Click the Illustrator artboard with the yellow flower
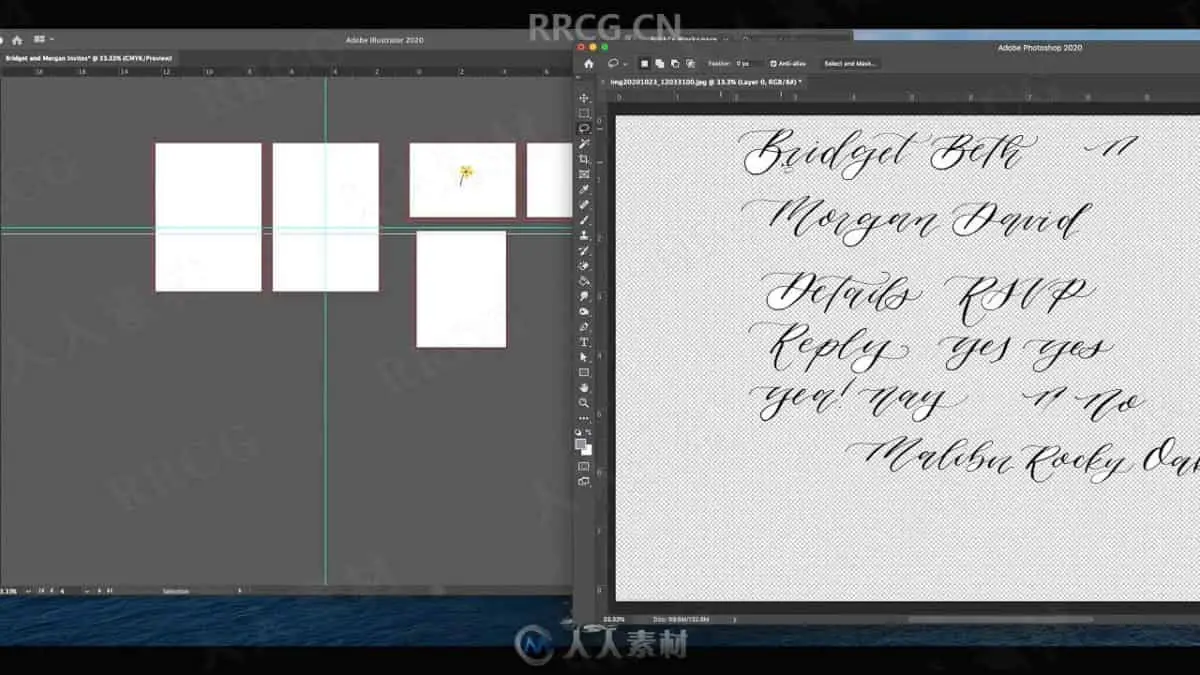The width and height of the screenshot is (1200, 675). coord(462,180)
